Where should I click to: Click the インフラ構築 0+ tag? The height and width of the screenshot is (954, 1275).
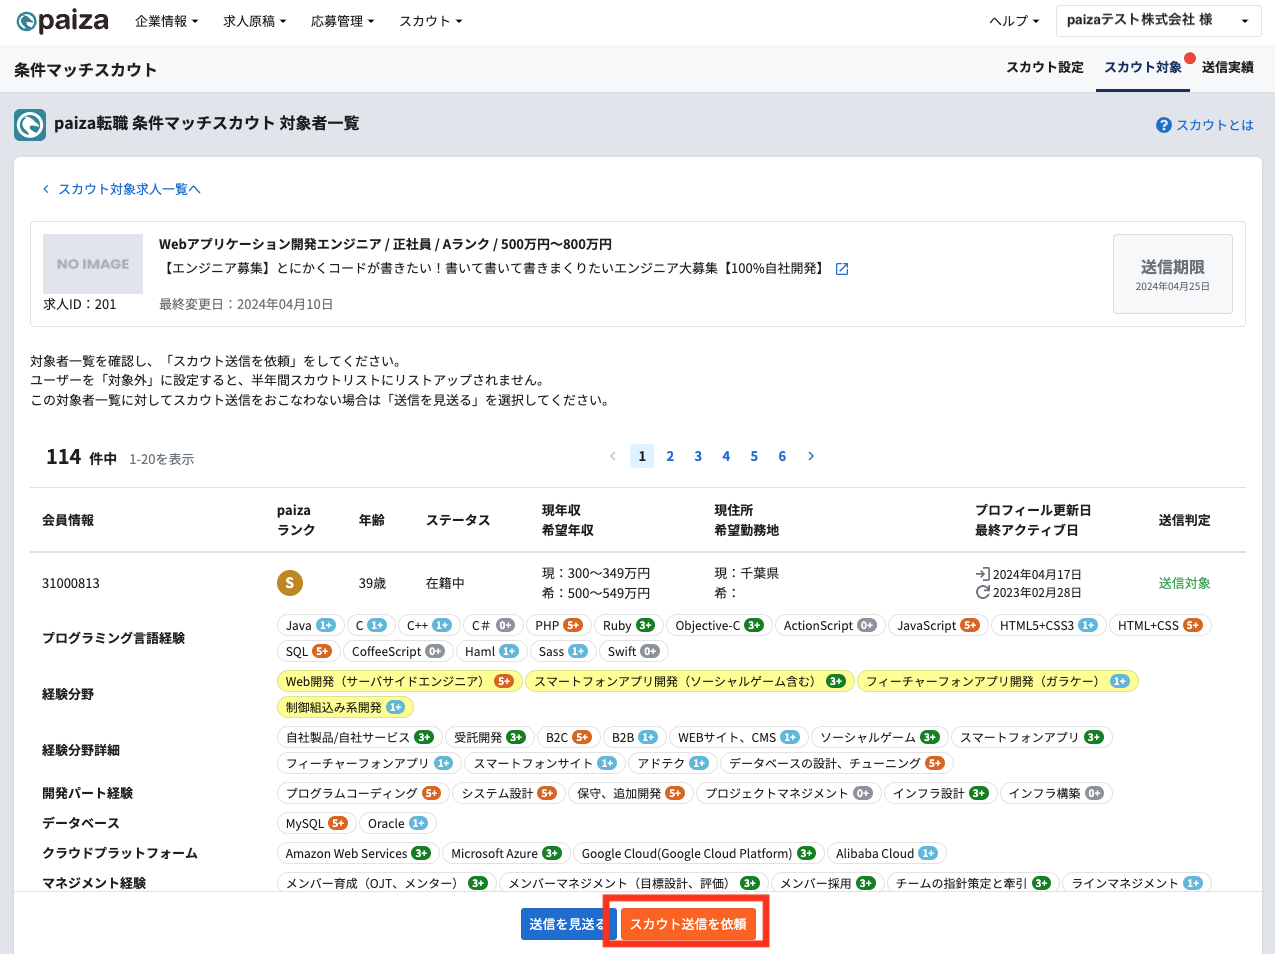[x=1055, y=793]
